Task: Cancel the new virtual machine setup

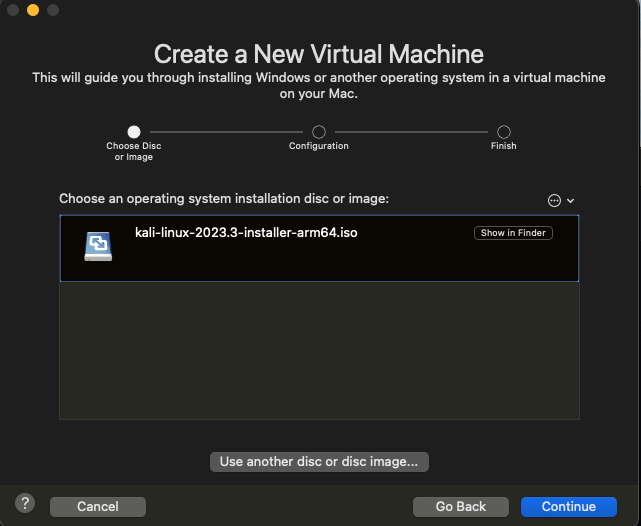Action: (x=98, y=507)
